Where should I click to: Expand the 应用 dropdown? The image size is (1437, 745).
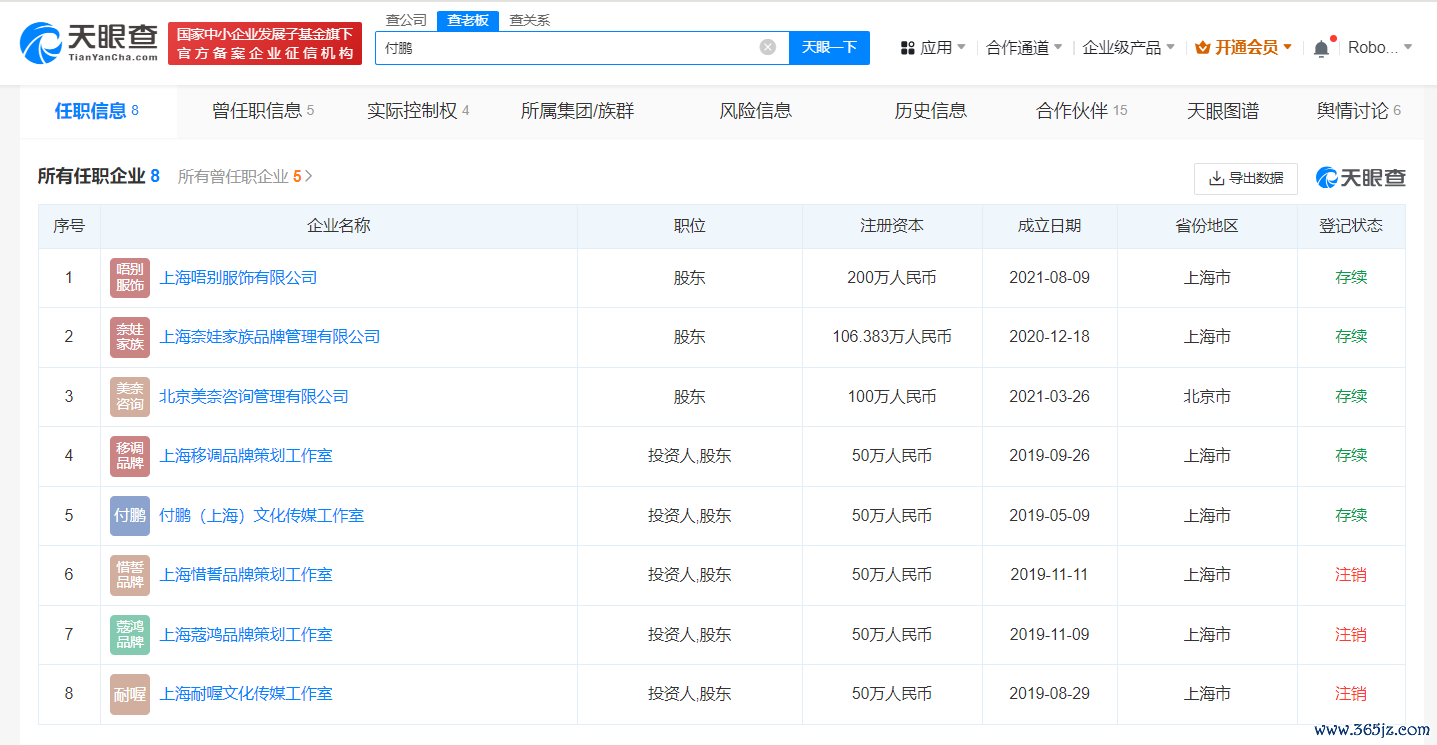pyautogui.click(x=961, y=47)
